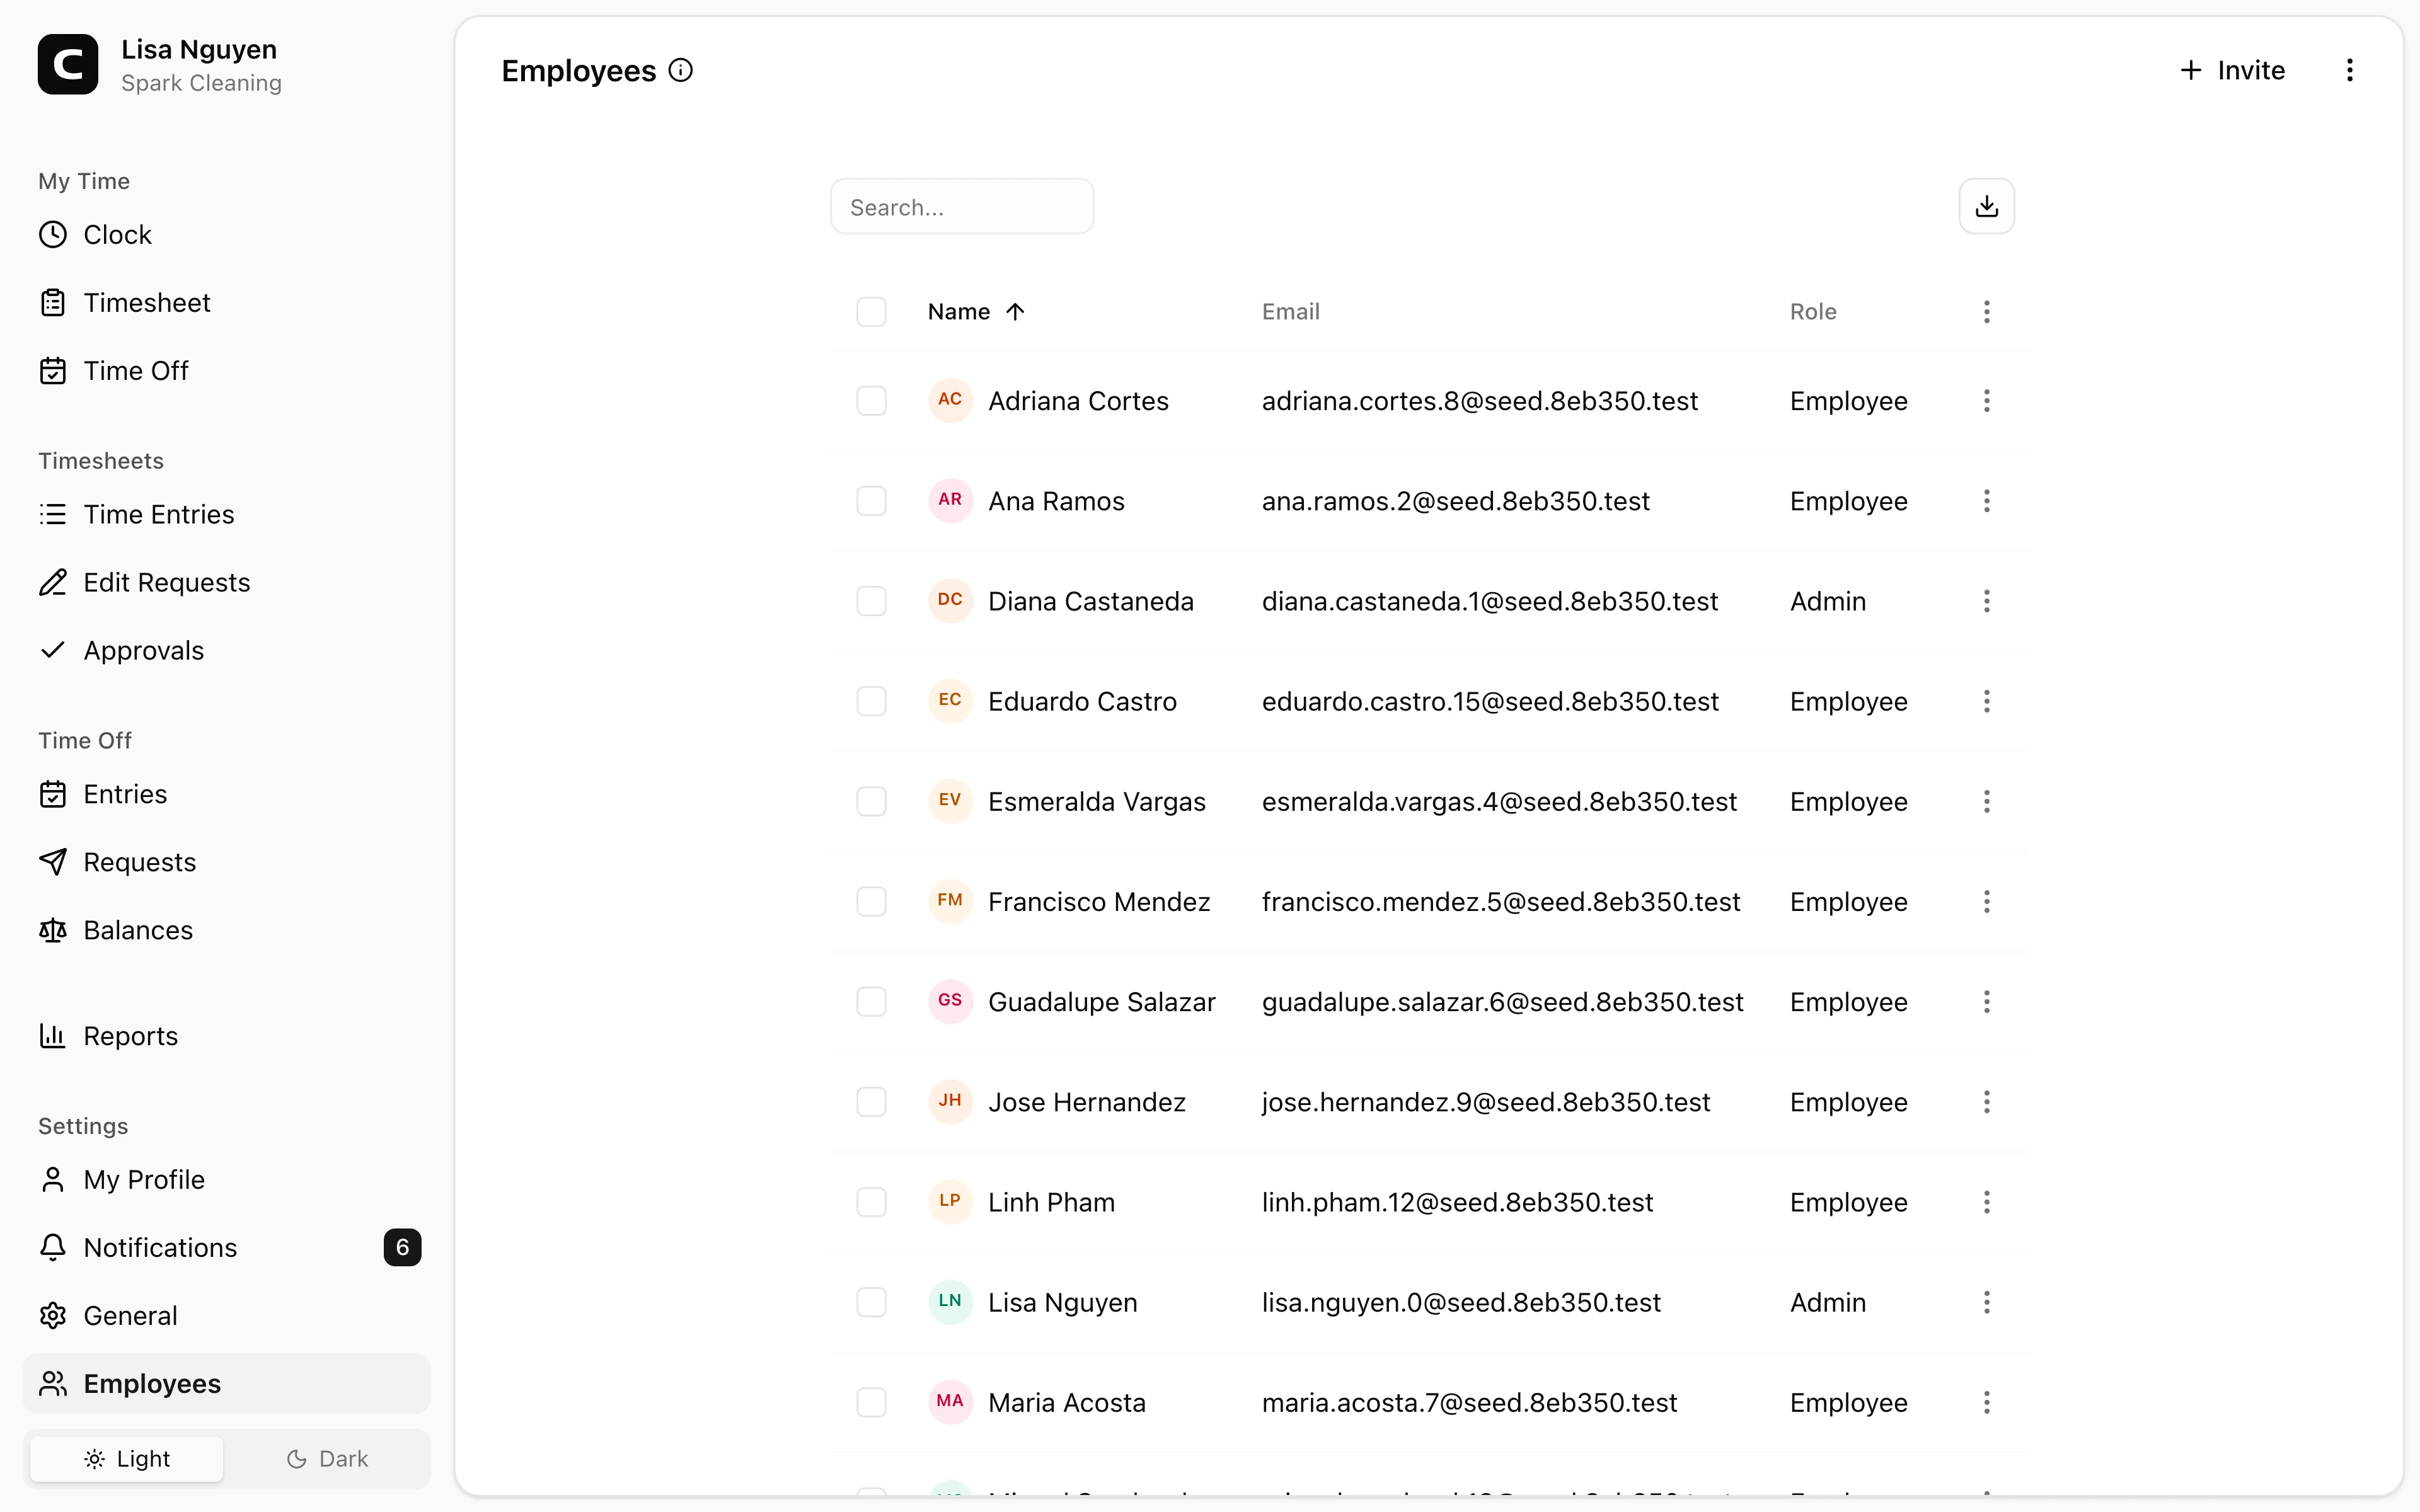The width and height of the screenshot is (2420, 1512).
Task: Click the download export icon
Action: [x=1986, y=206]
